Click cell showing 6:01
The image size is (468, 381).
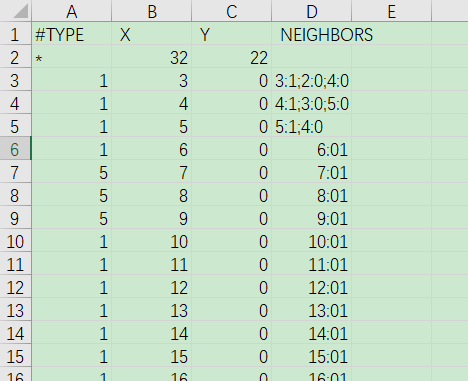tap(311, 149)
